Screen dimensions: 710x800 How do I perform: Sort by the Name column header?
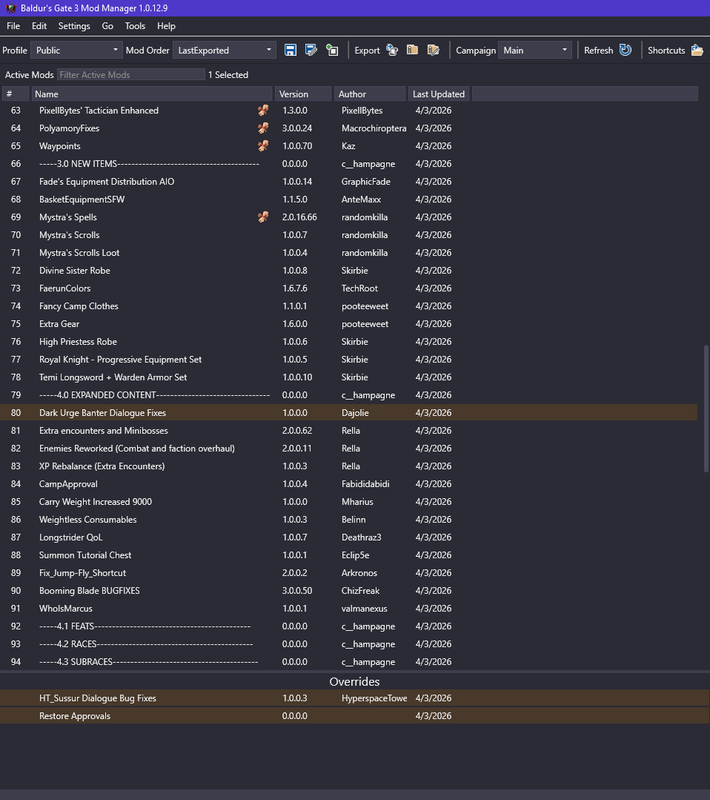(x=152, y=94)
